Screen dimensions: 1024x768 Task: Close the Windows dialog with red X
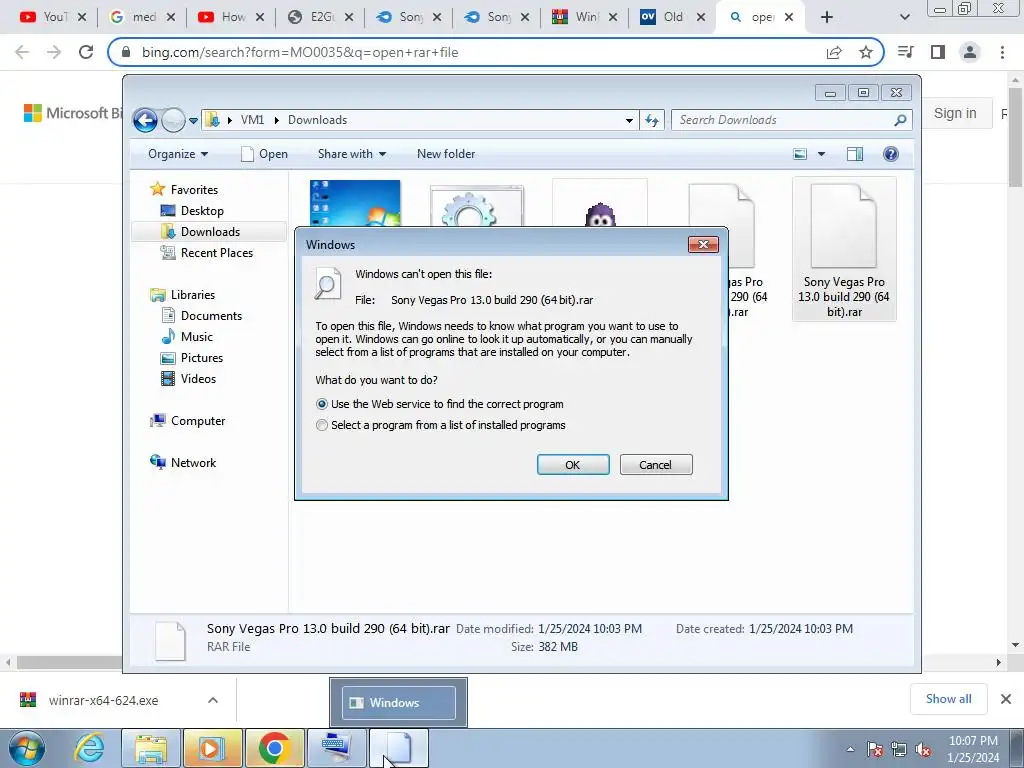(703, 244)
